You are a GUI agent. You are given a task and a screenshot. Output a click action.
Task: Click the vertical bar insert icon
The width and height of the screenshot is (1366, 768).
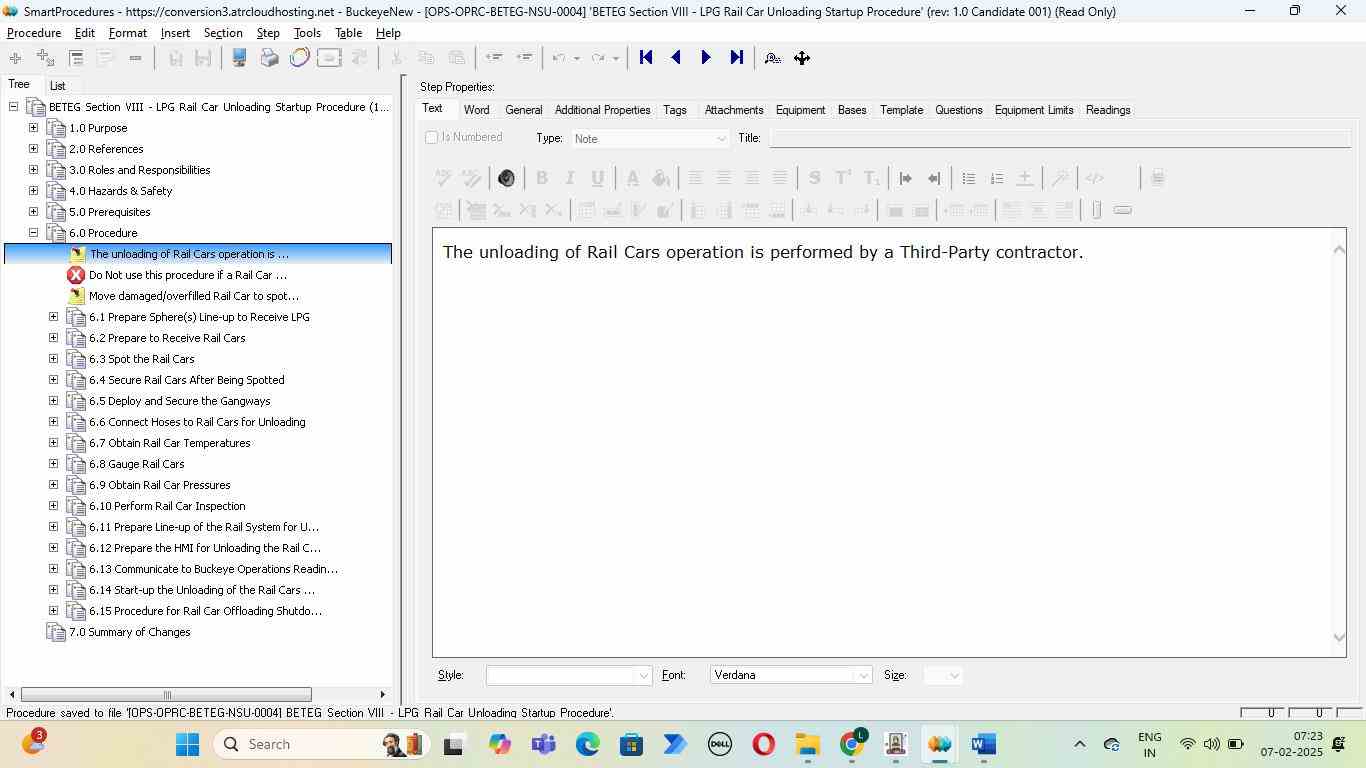point(1096,210)
